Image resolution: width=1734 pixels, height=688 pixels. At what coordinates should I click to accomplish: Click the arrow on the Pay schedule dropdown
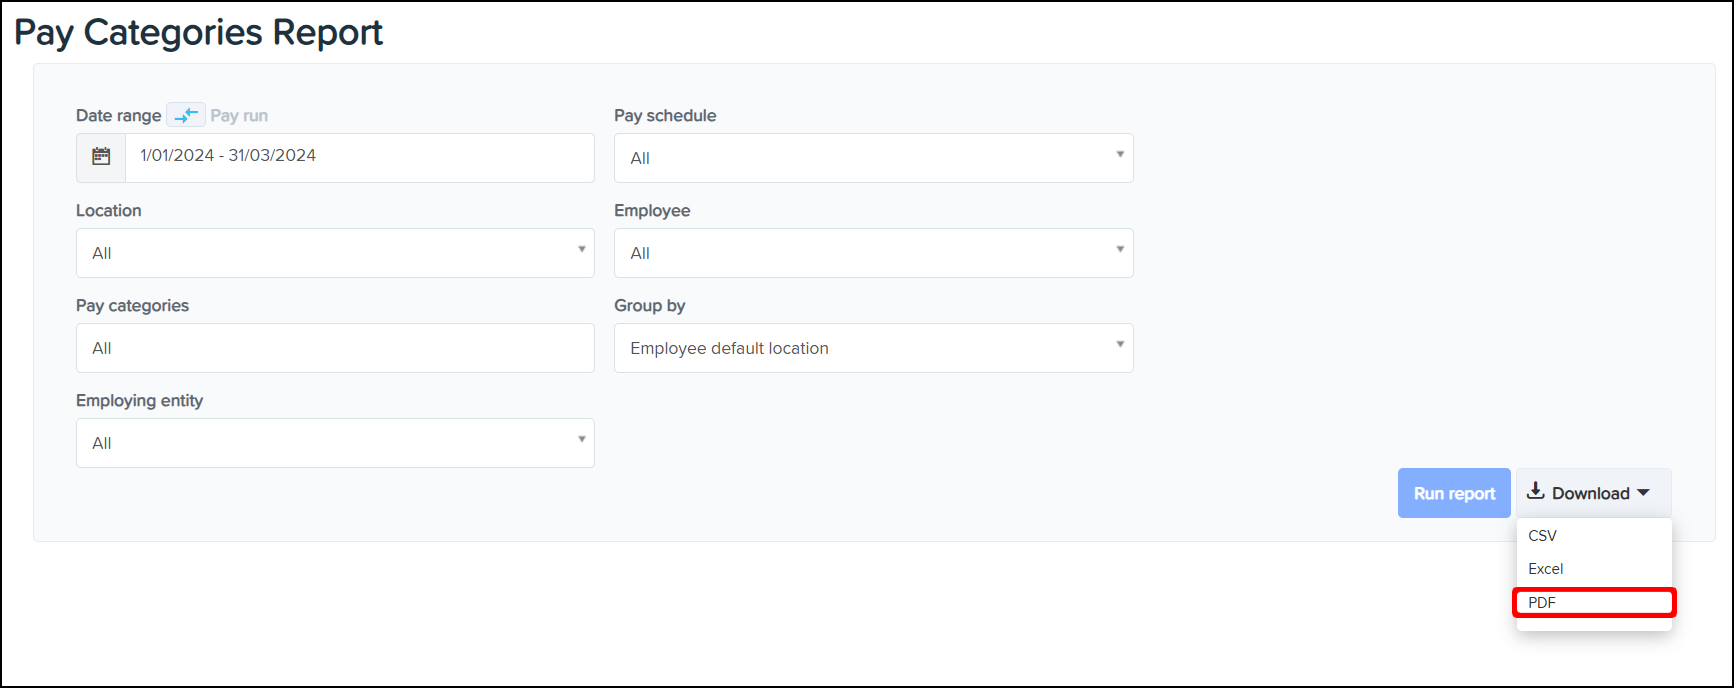(x=1119, y=155)
